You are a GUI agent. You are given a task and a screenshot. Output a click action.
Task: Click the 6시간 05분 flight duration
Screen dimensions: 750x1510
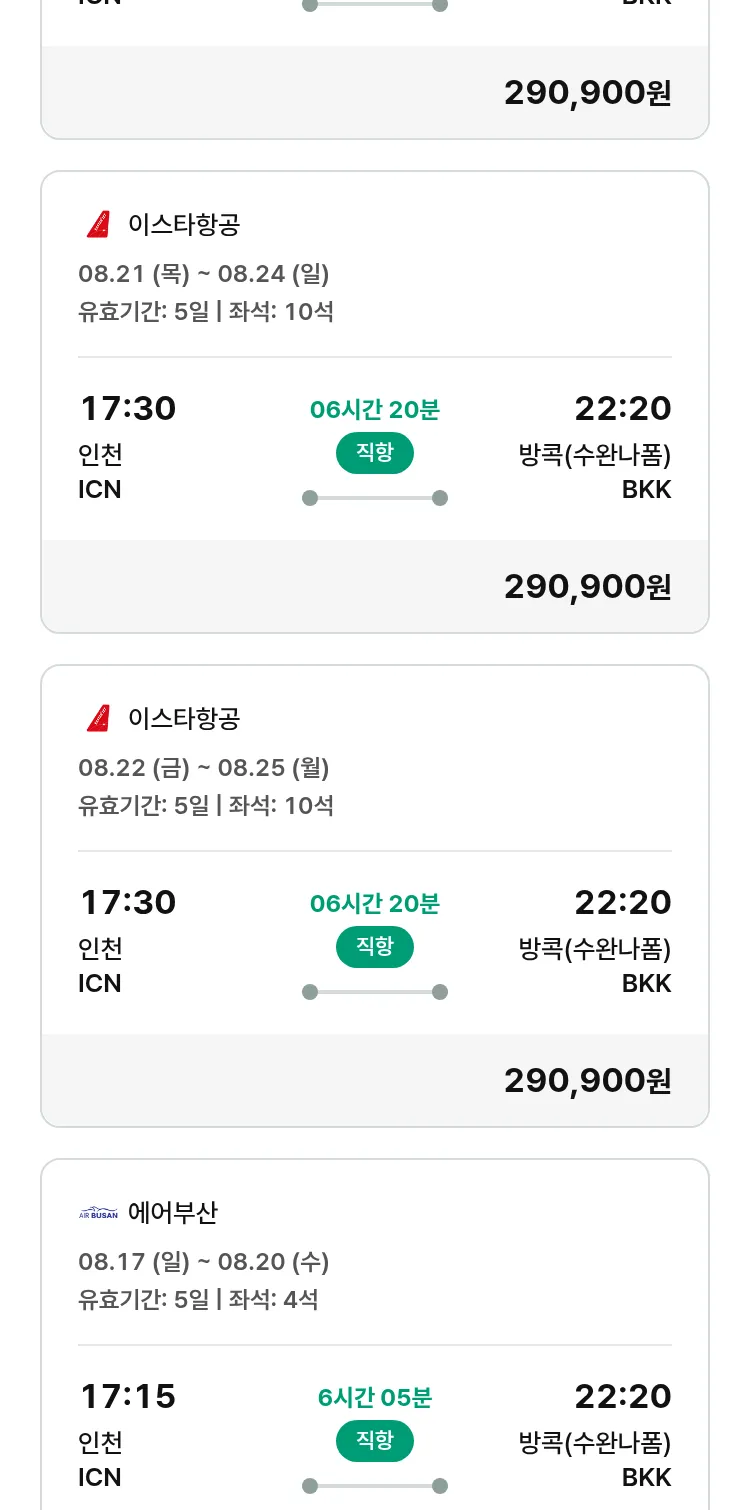point(374,1398)
